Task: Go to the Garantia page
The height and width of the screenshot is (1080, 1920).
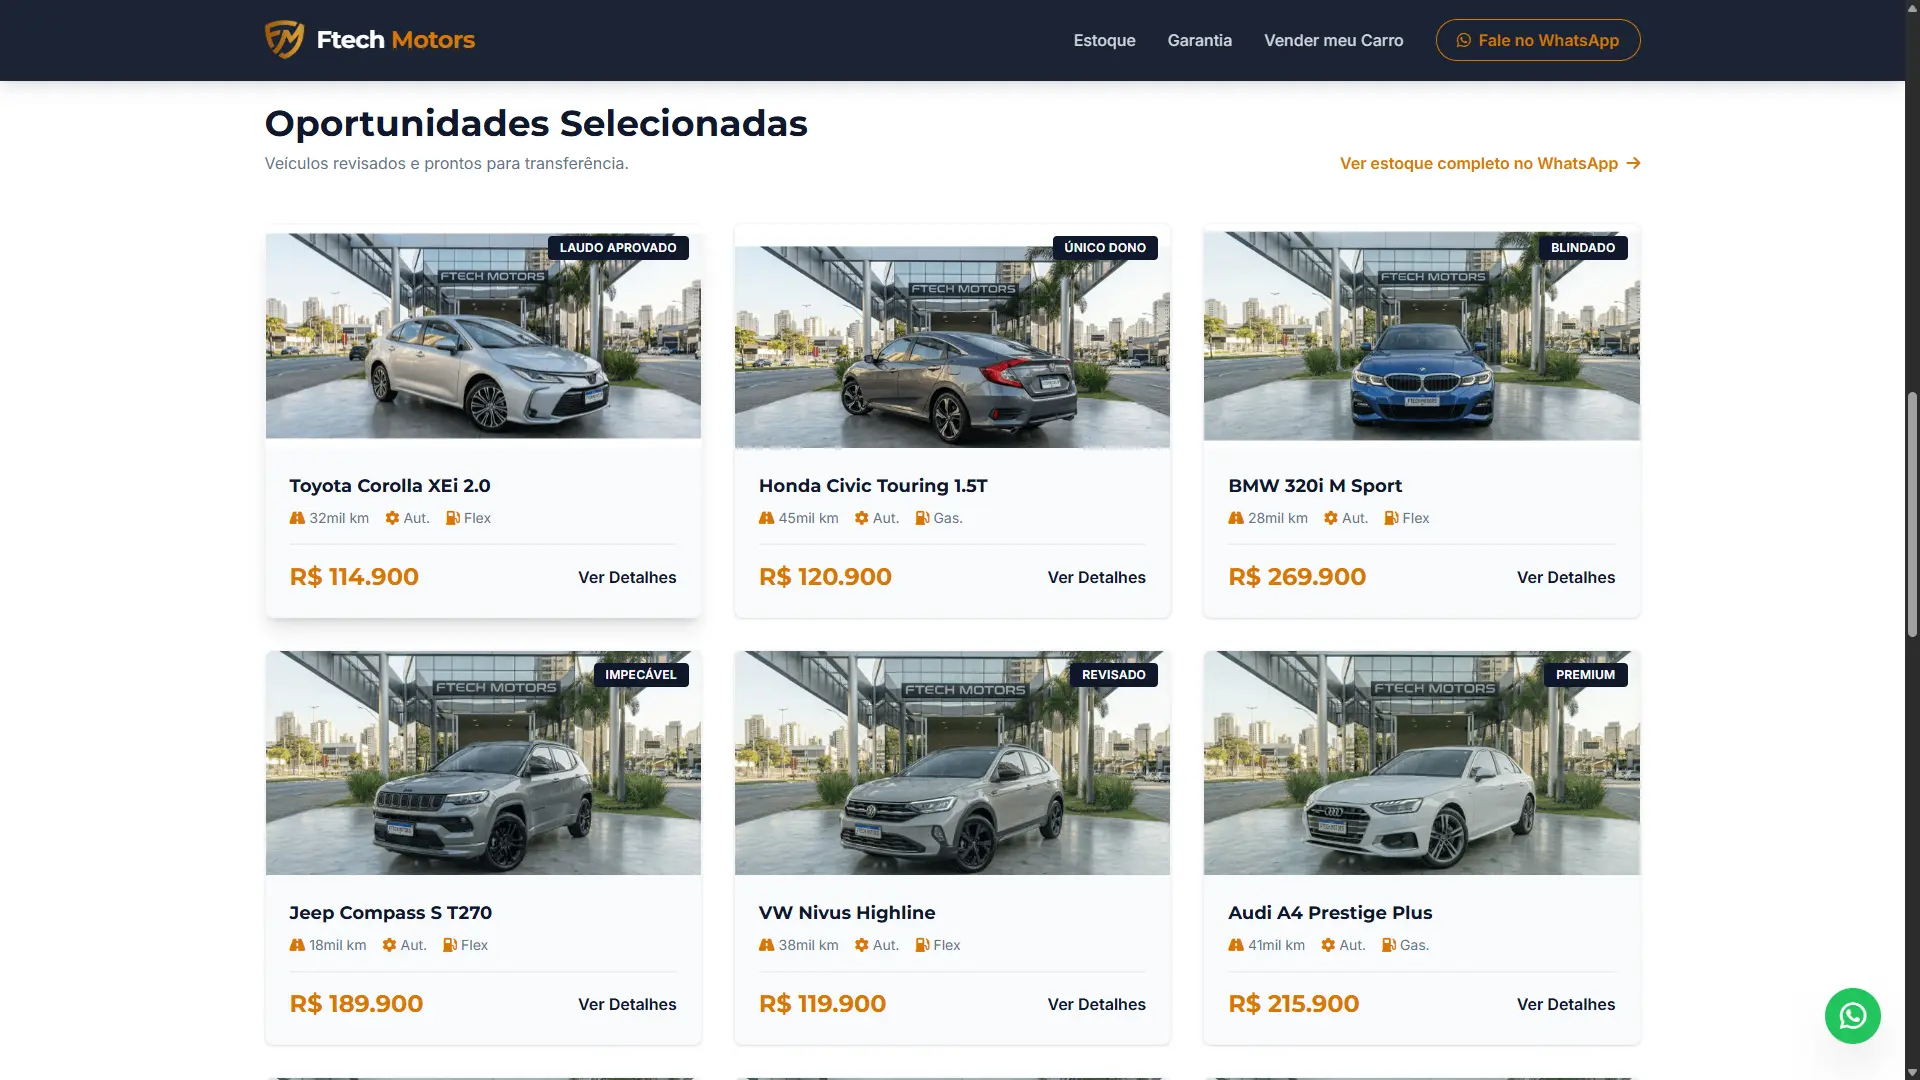Action: click(x=1199, y=40)
